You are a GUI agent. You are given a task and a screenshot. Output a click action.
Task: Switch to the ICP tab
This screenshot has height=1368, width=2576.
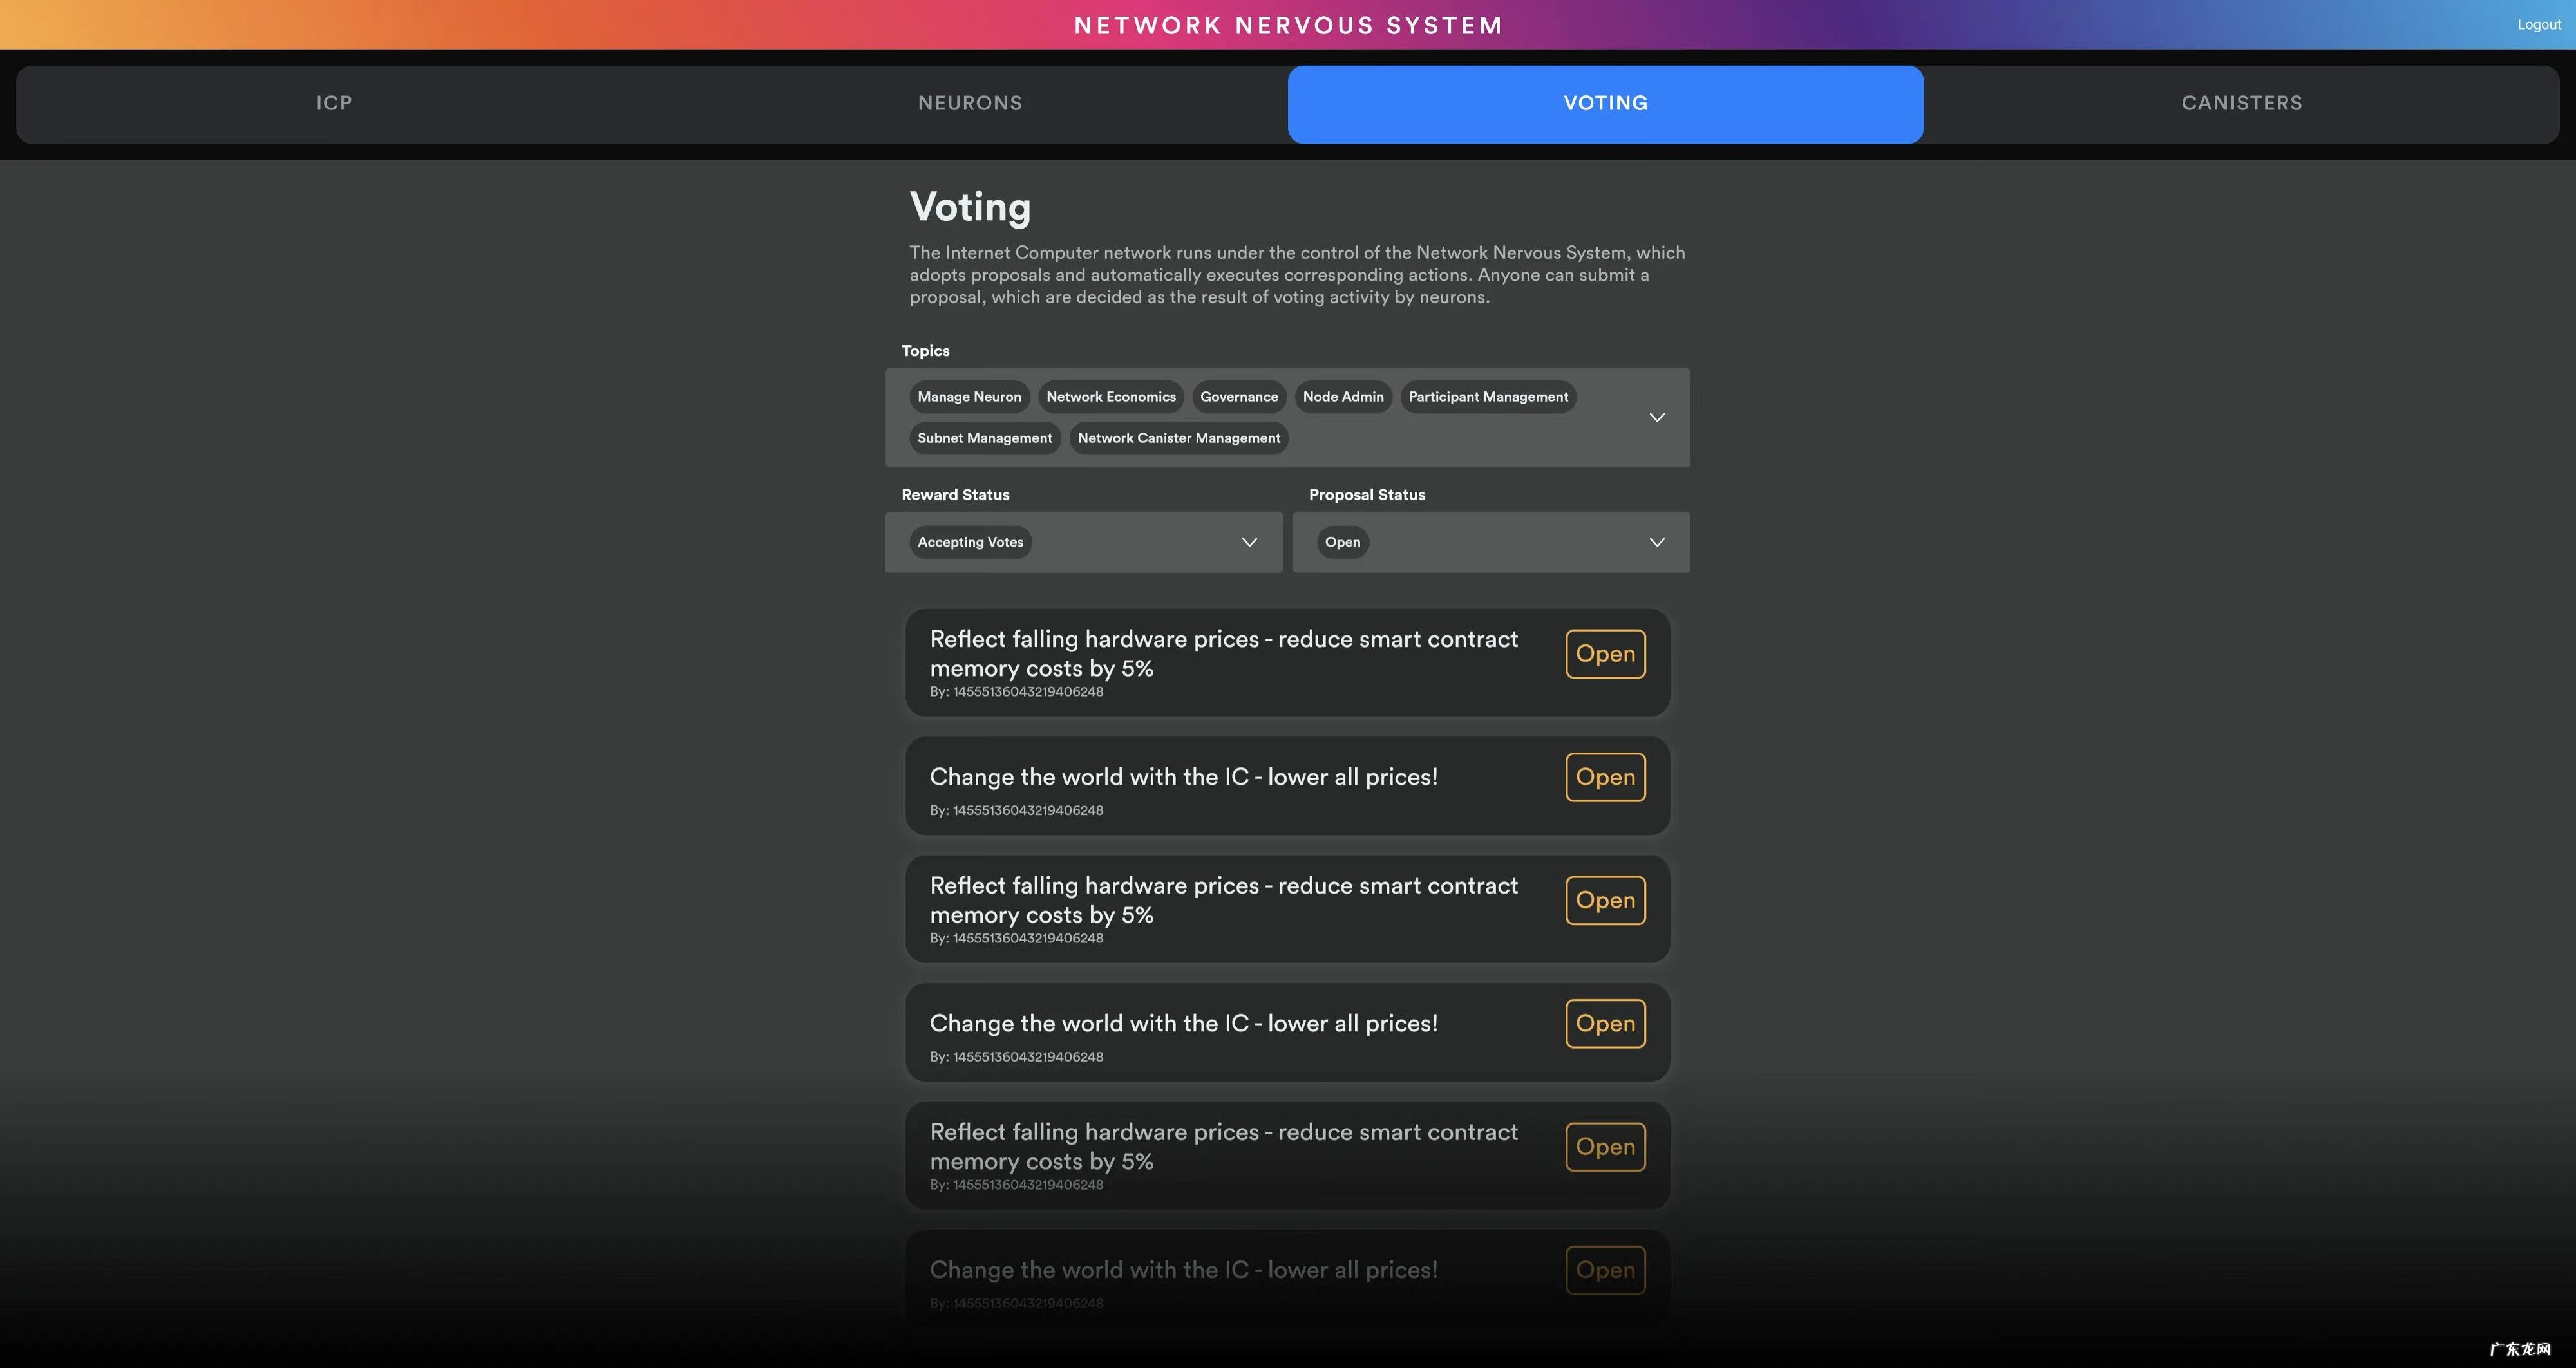[334, 103]
